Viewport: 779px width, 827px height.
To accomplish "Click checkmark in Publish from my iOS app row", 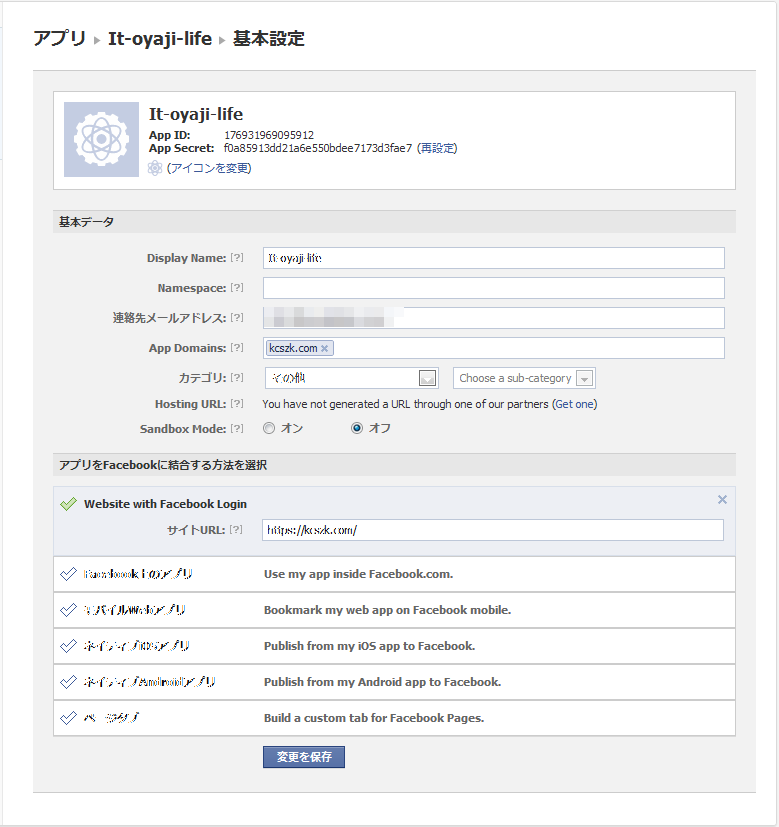I will (x=69, y=646).
